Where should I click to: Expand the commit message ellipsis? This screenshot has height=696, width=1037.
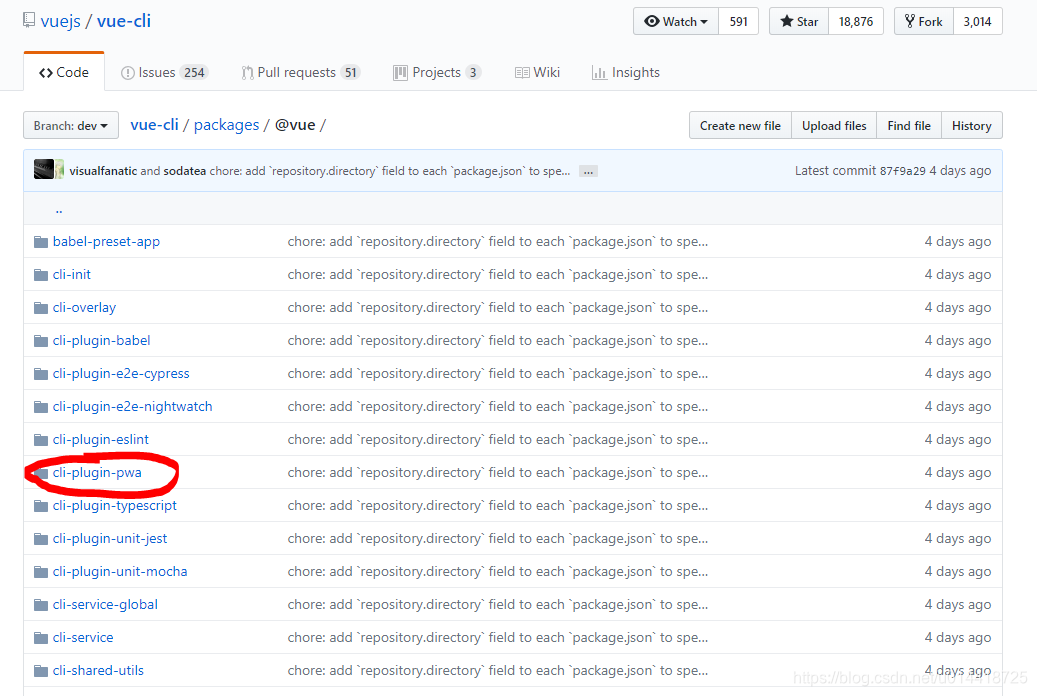pos(588,171)
